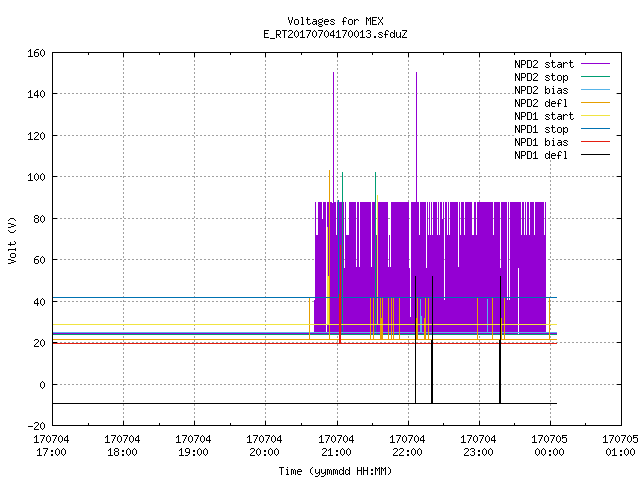Click the NPD1 stop blue legend line
Screen dimensions: 640x480
(595, 129)
